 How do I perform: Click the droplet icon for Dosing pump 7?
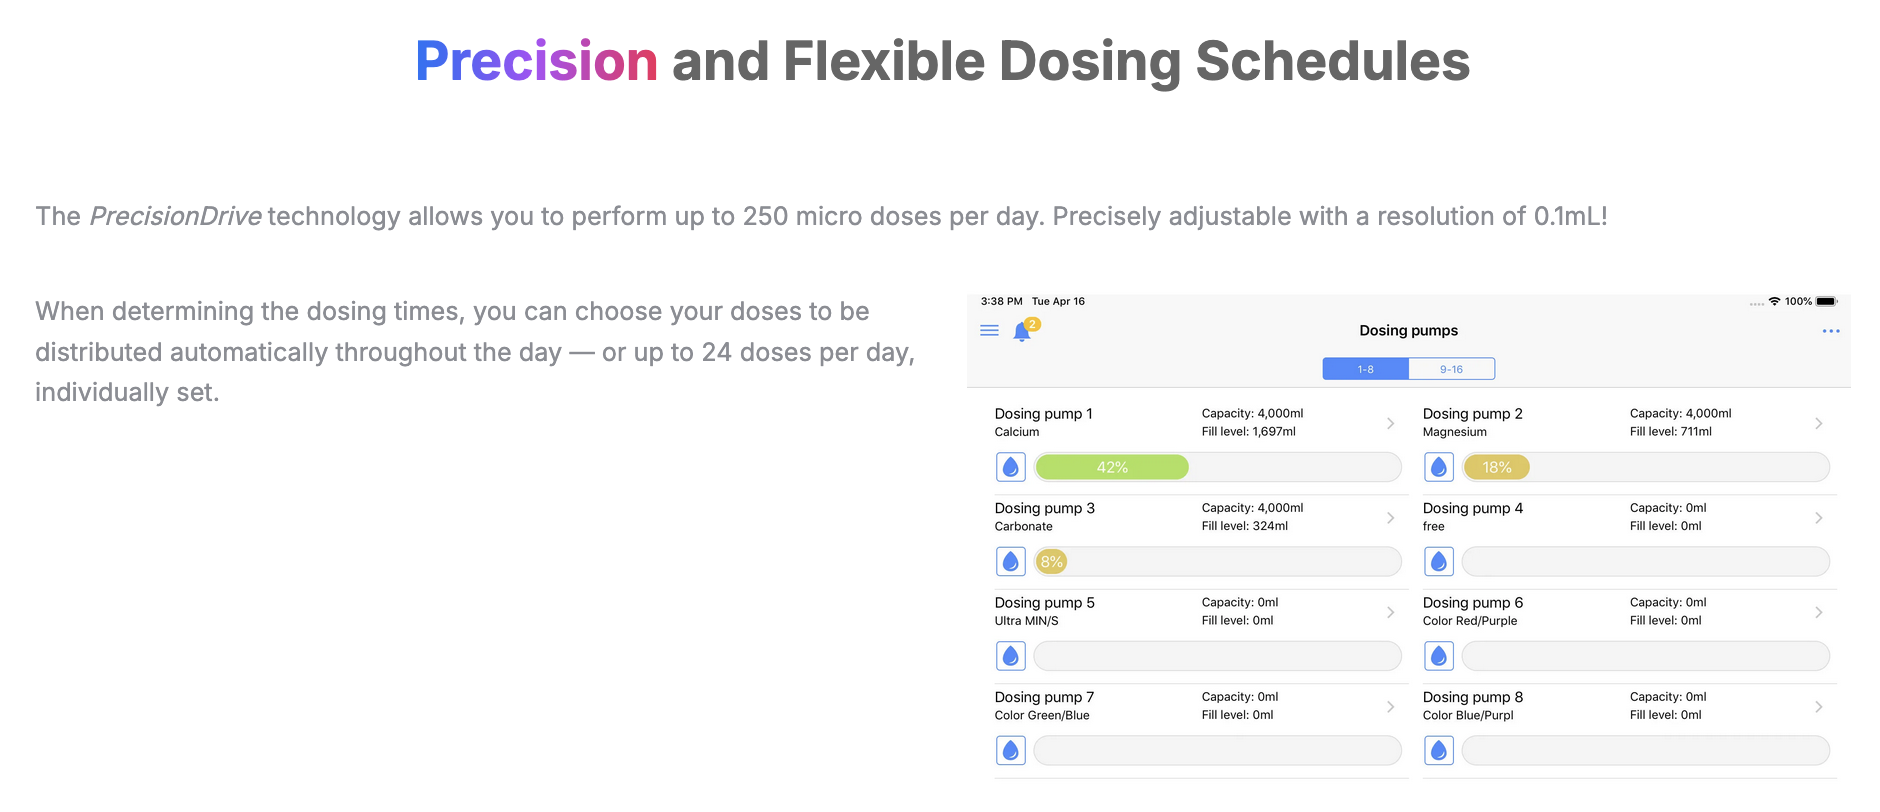click(x=1011, y=750)
